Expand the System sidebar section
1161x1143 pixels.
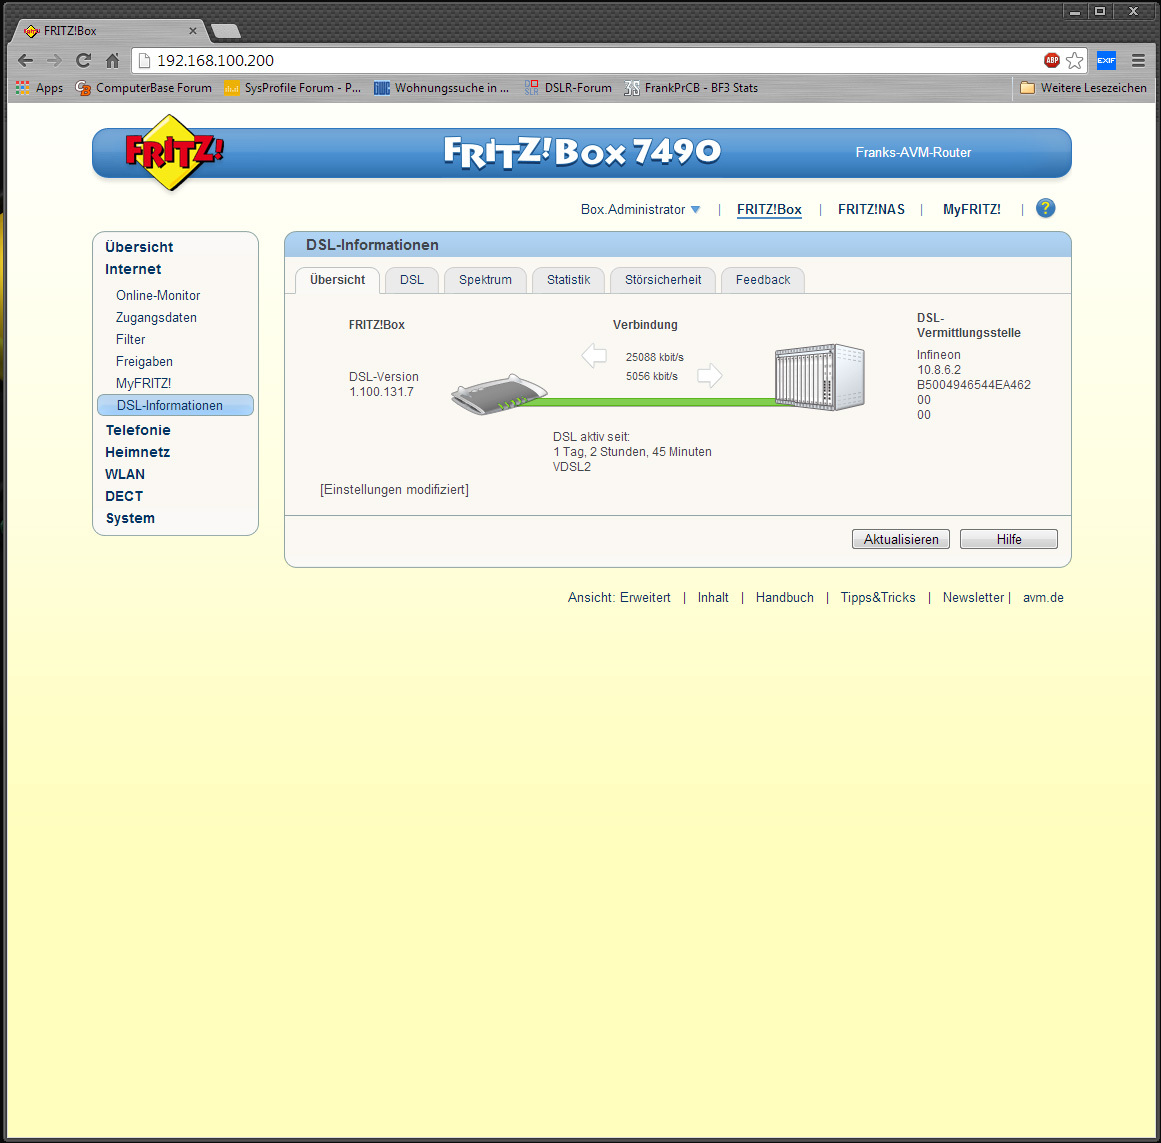[130, 519]
